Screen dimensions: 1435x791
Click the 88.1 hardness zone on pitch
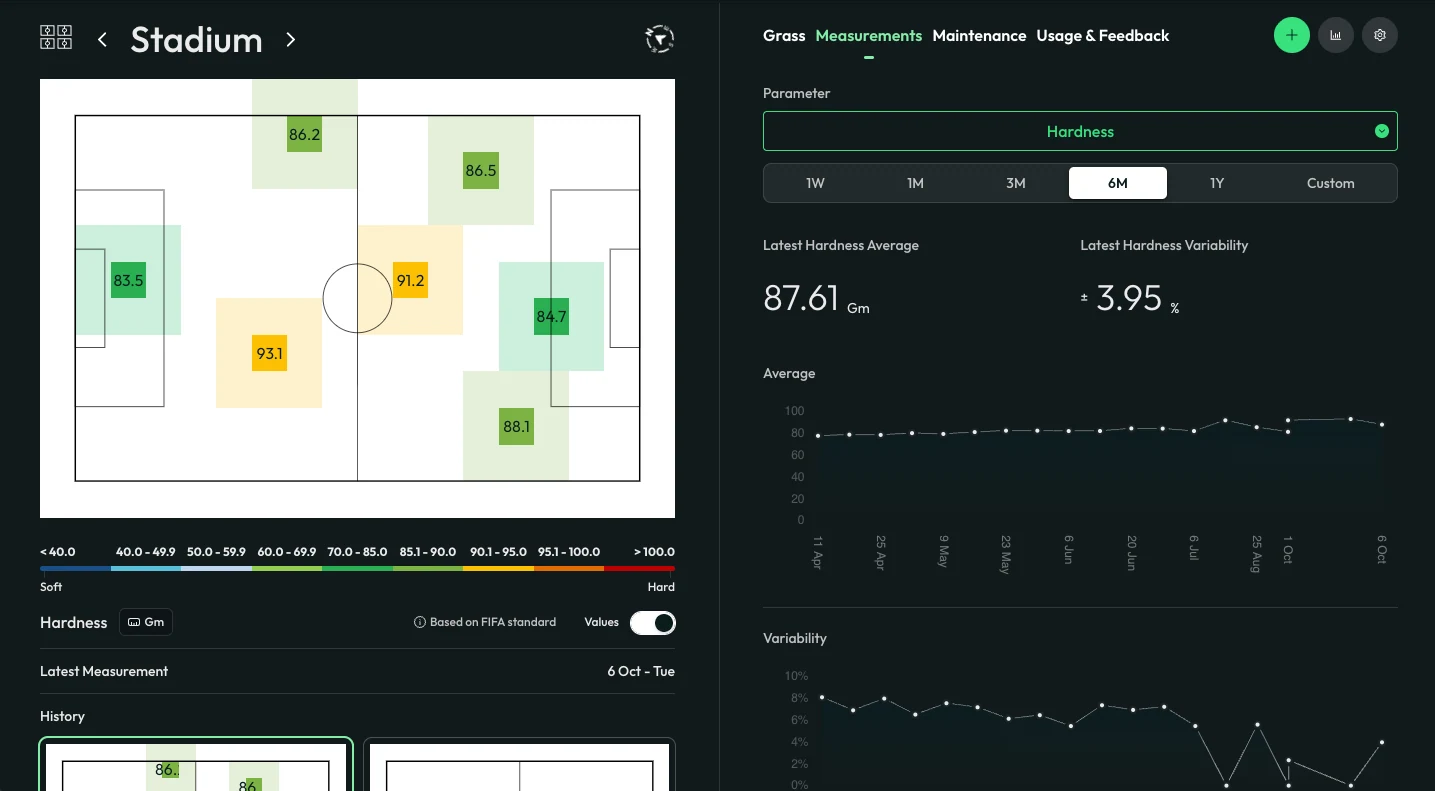516,426
